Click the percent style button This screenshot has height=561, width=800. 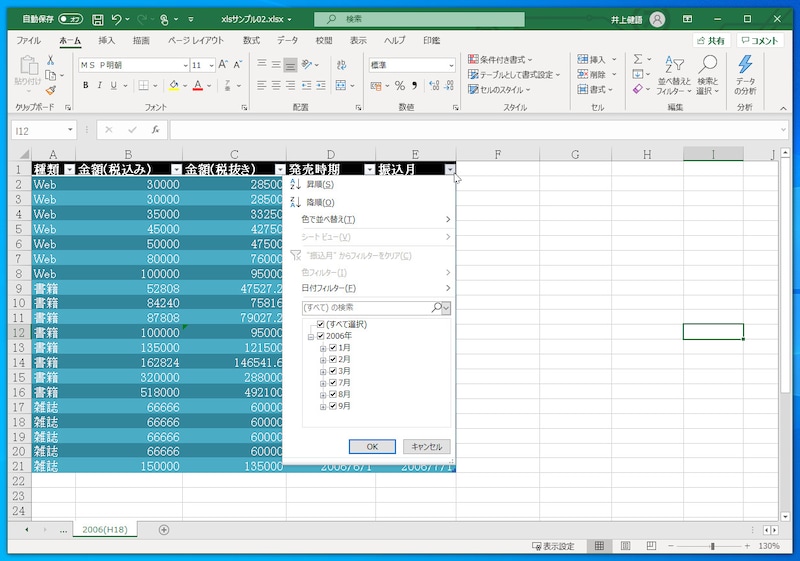(x=399, y=85)
